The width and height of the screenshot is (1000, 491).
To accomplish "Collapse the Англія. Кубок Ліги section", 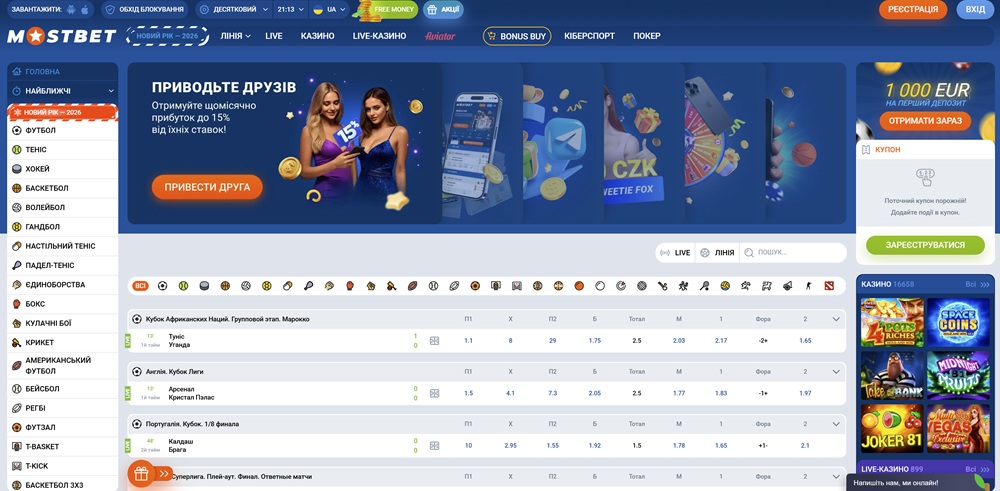I will (836, 371).
